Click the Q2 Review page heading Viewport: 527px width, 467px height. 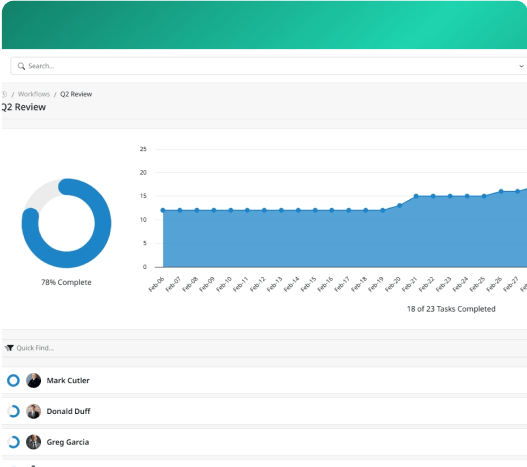coord(24,107)
